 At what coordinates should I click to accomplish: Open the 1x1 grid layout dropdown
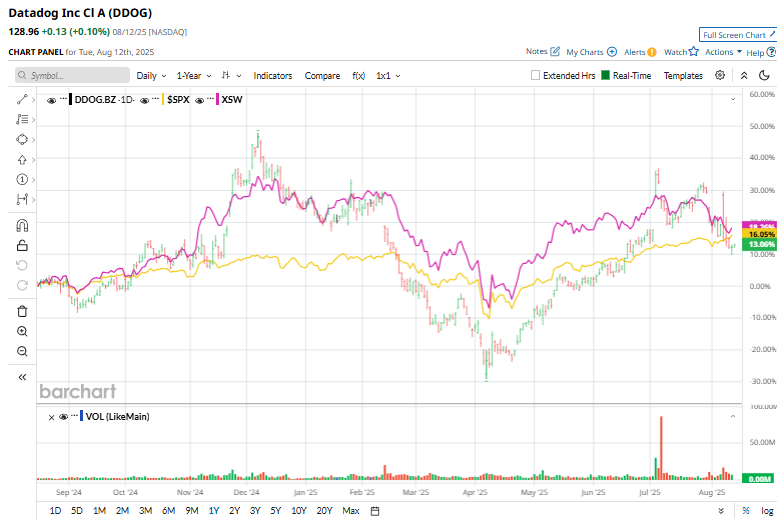[x=388, y=76]
